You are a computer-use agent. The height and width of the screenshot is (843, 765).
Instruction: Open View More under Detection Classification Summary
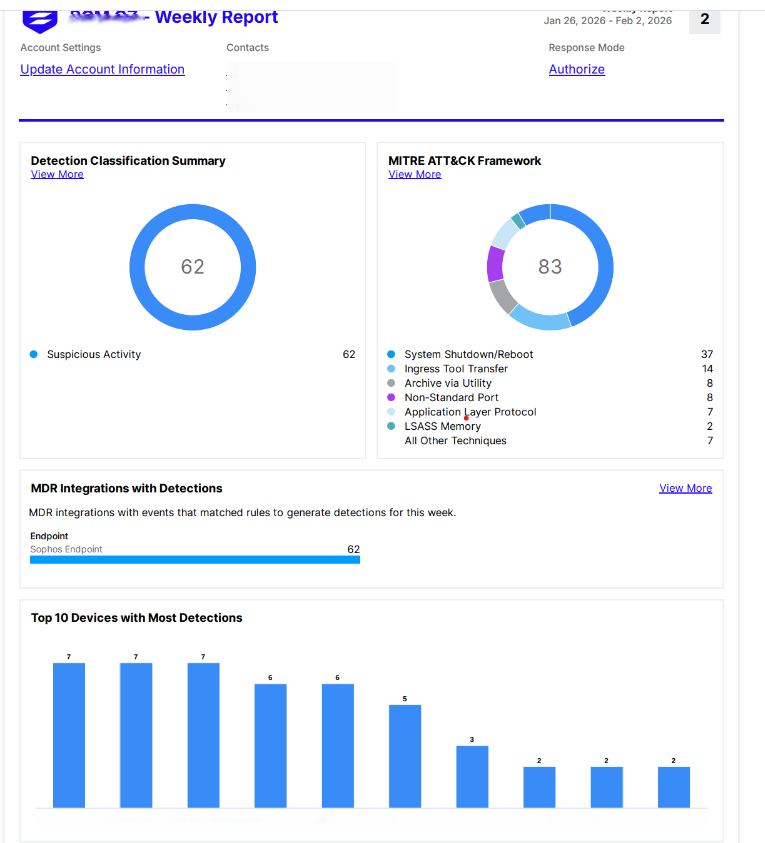click(x=57, y=174)
